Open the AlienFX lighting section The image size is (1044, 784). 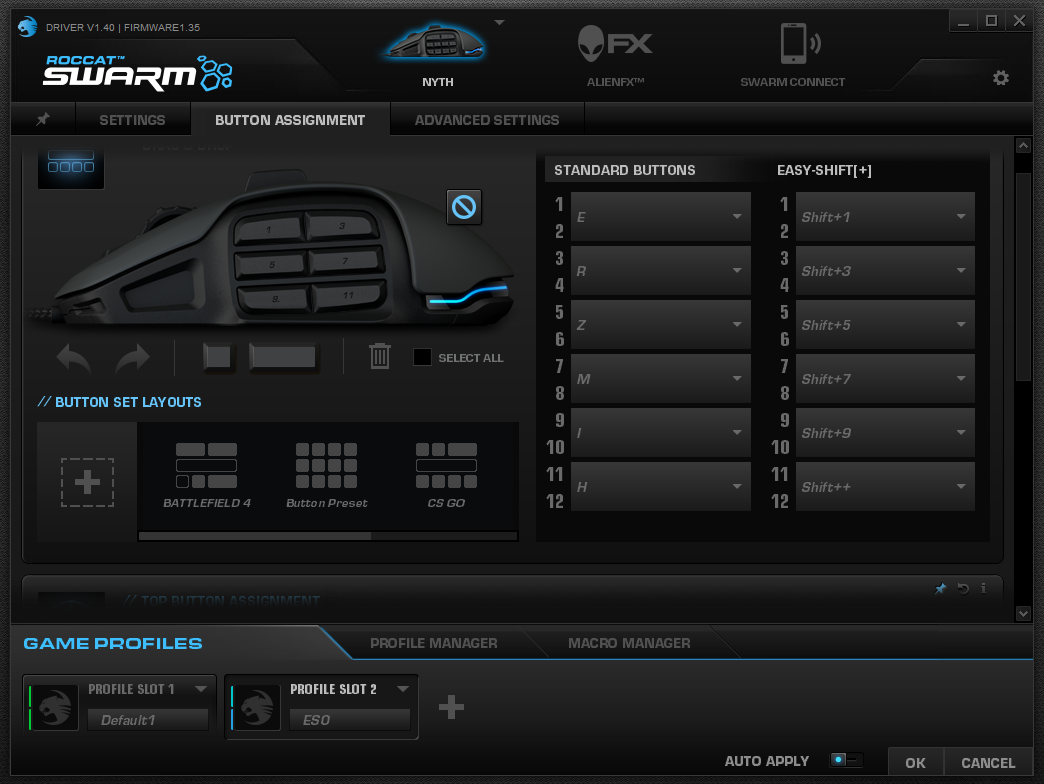pos(615,44)
